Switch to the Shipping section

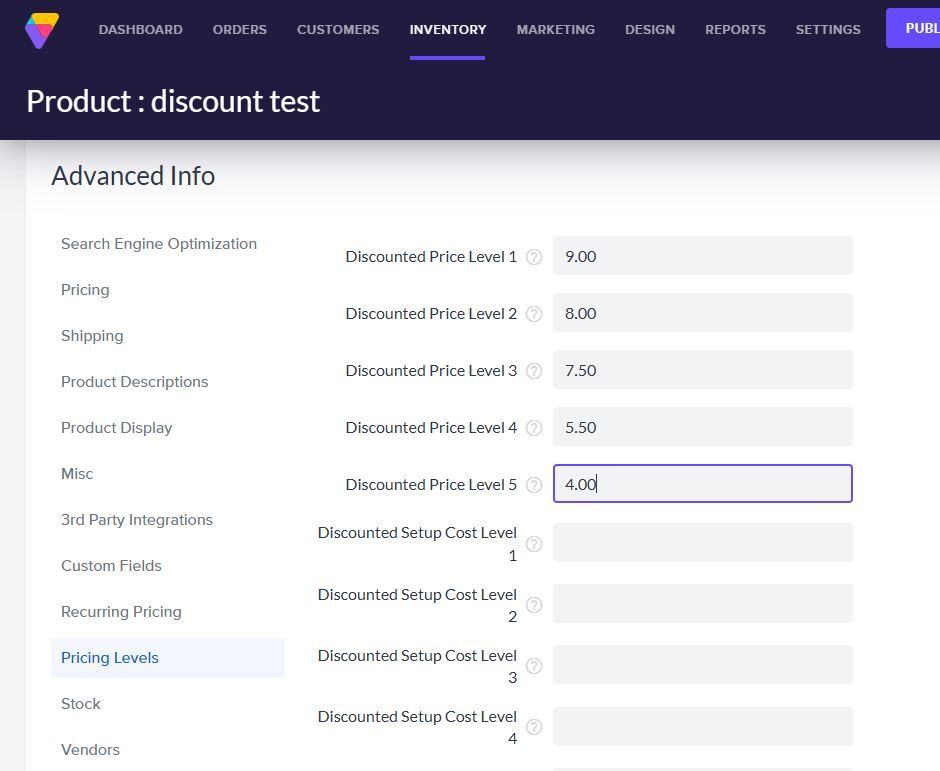92,336
